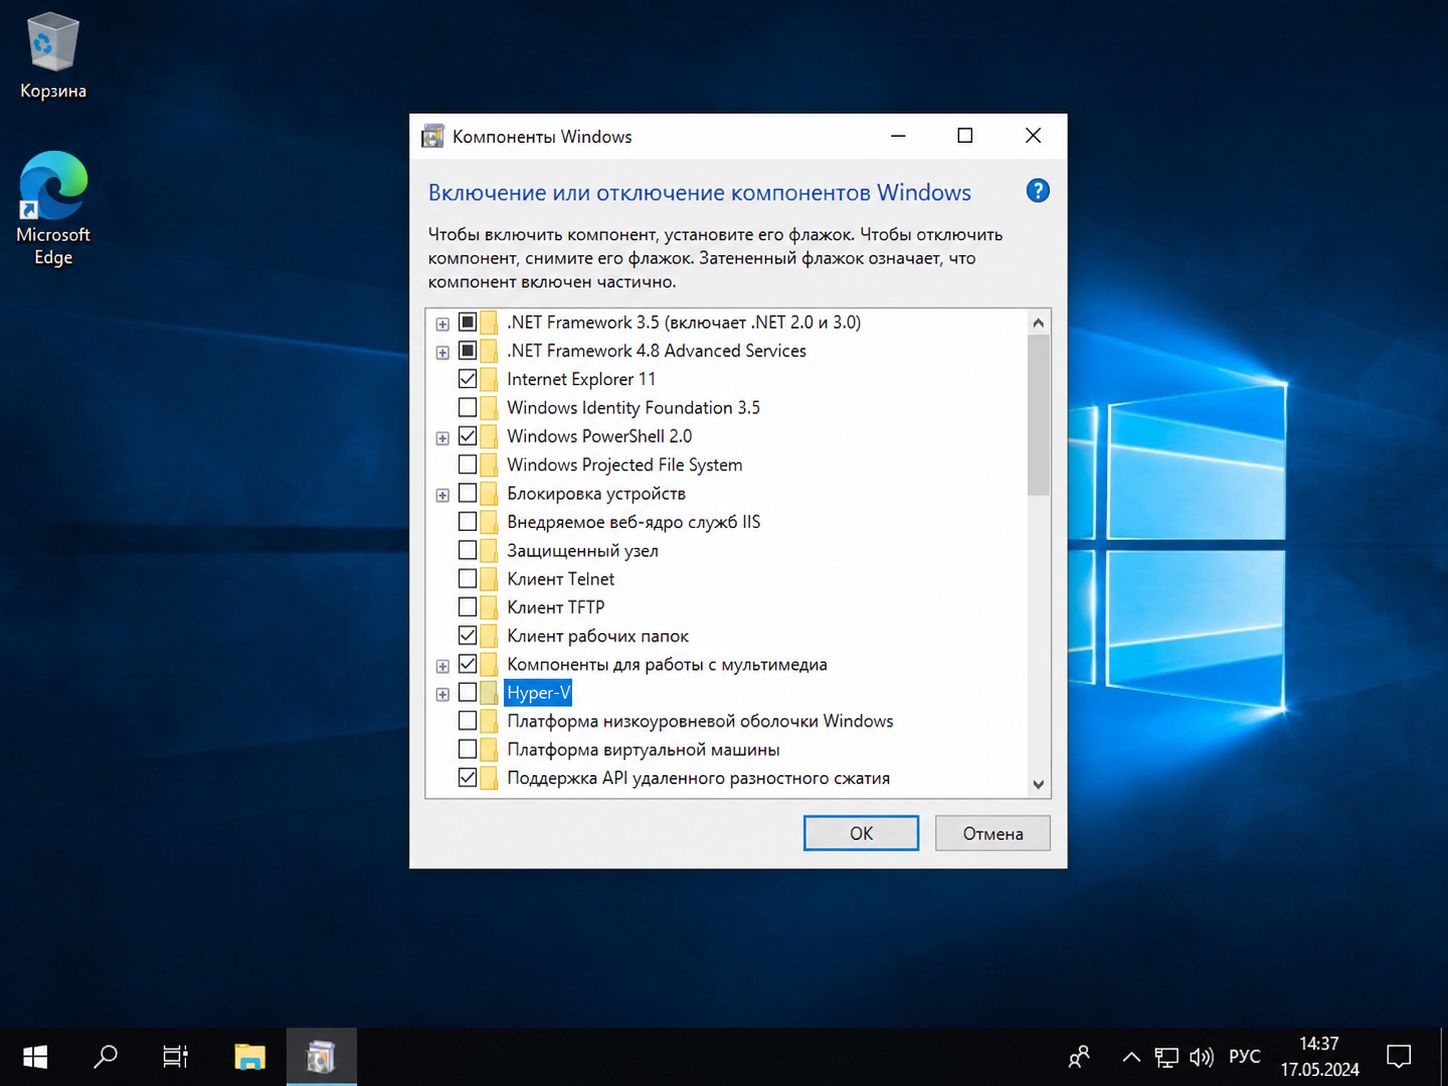This screenshot has width=1448, height=1086.
Task: Uncheck Internet Explorer 11
Action: (x=467, y=379)
